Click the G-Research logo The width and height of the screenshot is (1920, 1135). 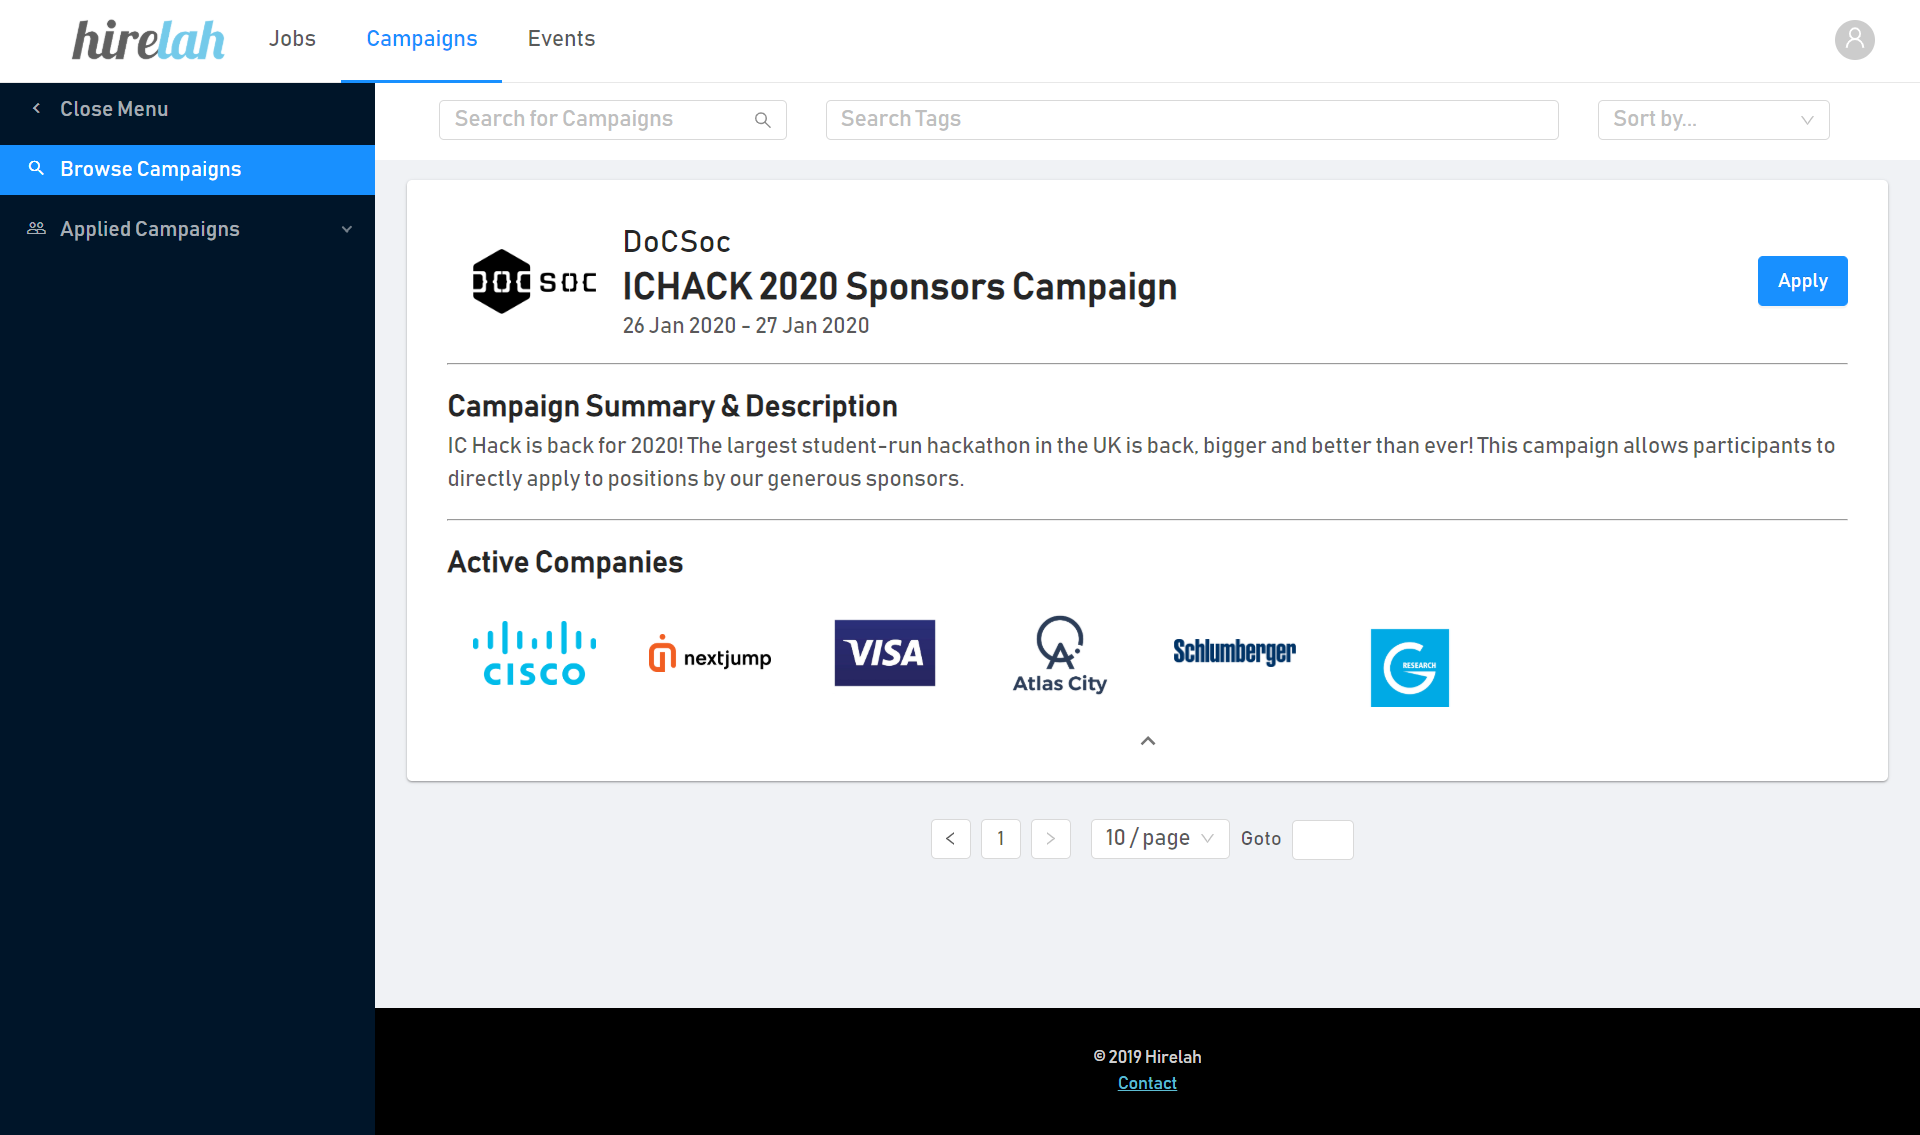1409,667
